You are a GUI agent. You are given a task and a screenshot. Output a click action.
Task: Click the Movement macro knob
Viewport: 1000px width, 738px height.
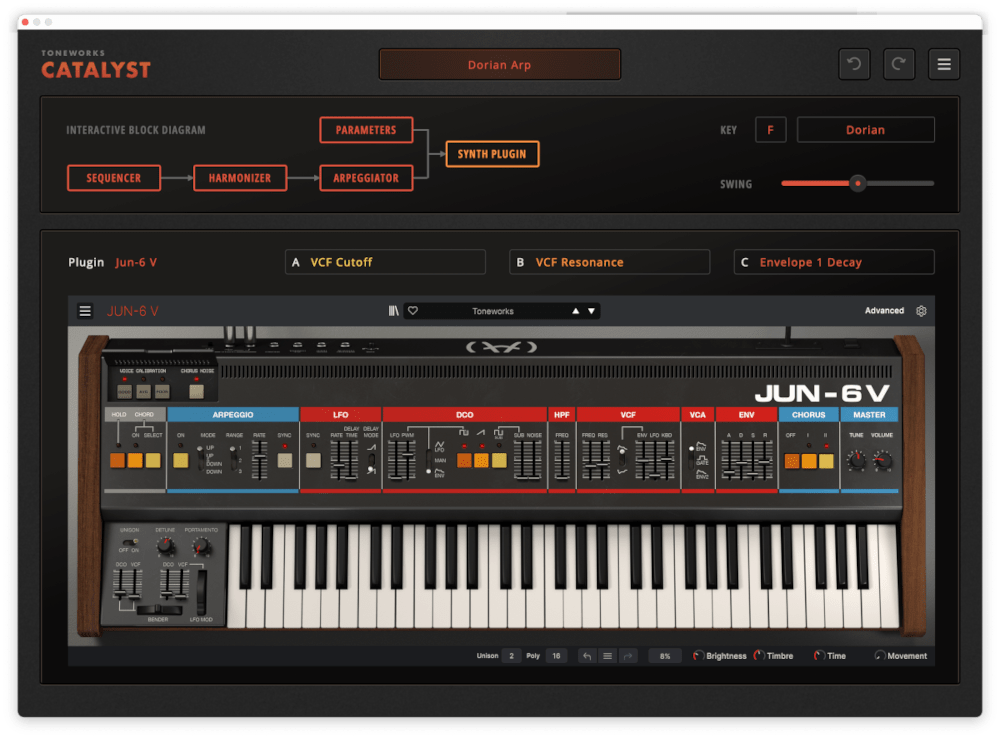[878, 656]
